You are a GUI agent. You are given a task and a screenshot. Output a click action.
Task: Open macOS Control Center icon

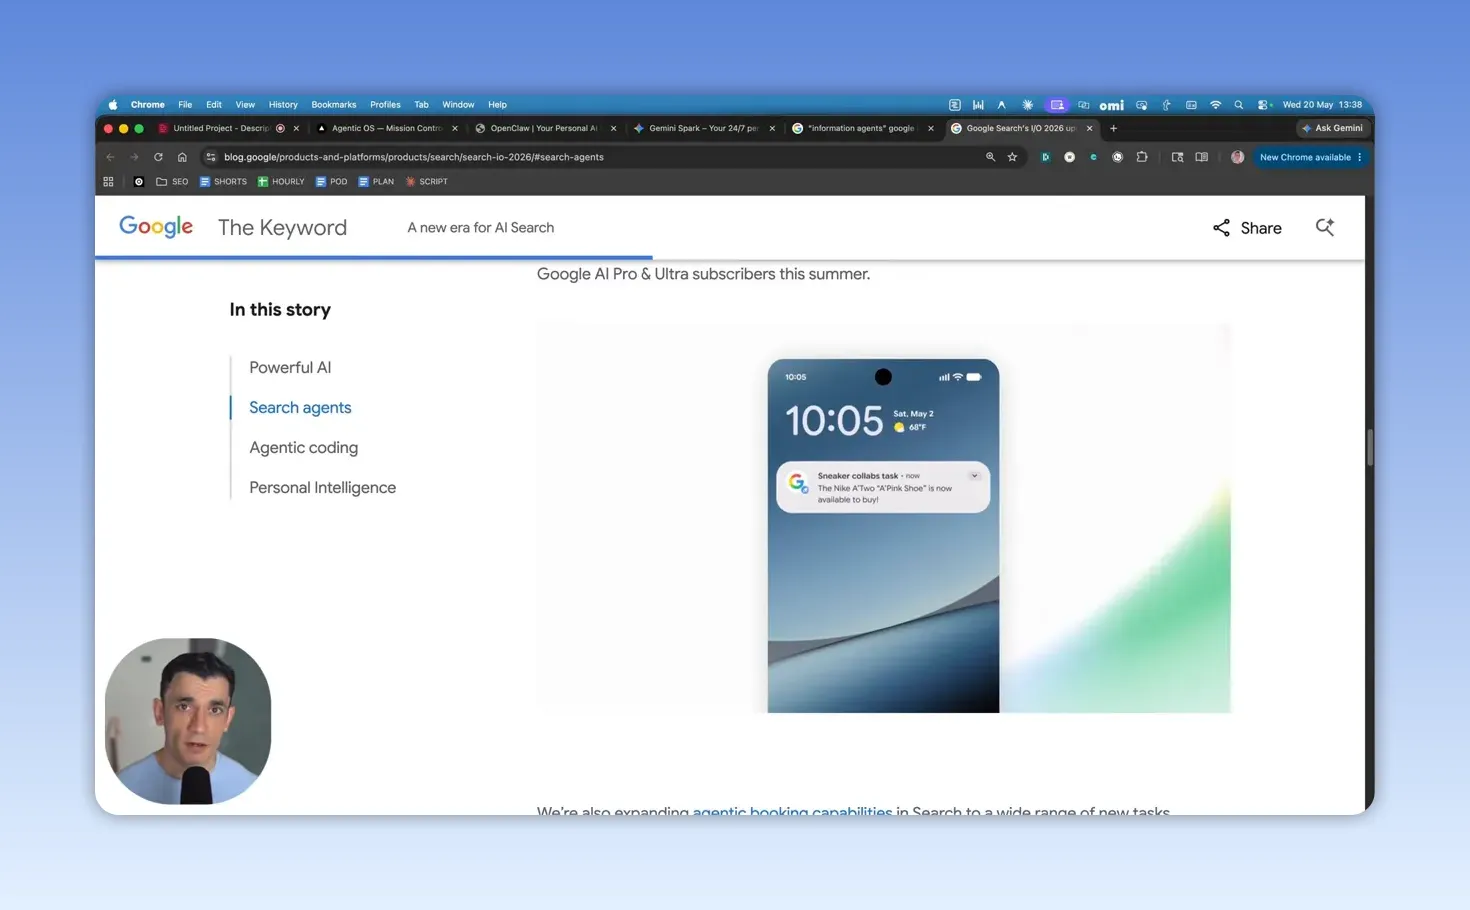point(1264,105)
